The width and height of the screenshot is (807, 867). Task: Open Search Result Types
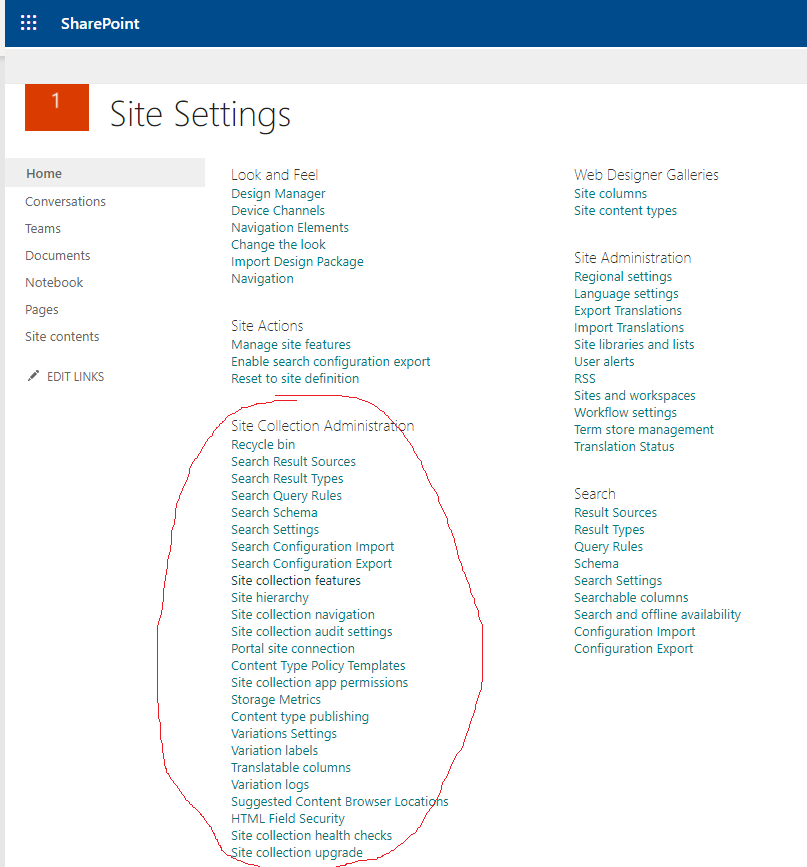287,479
